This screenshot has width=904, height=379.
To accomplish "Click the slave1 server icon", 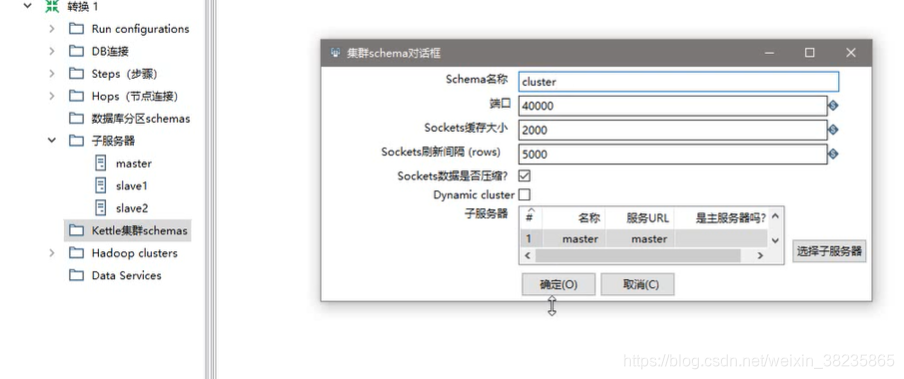I will tap(100, 186).
